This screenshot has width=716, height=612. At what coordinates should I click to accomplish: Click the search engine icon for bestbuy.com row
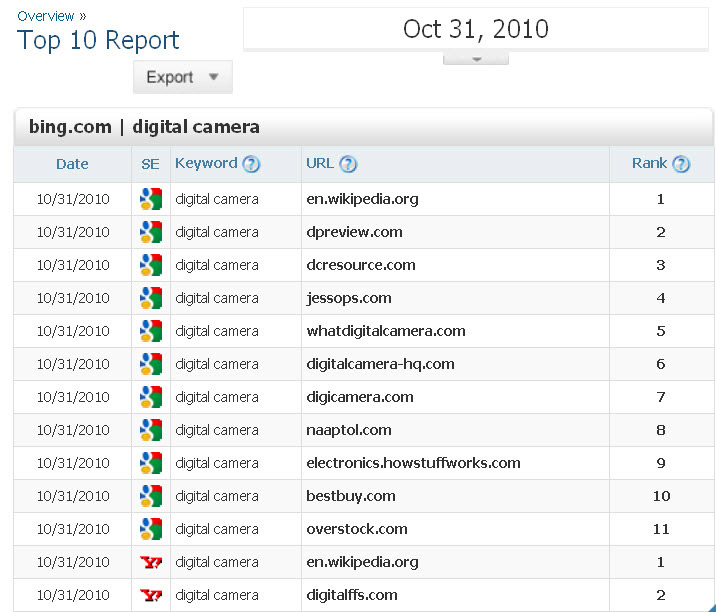point(150,496)
